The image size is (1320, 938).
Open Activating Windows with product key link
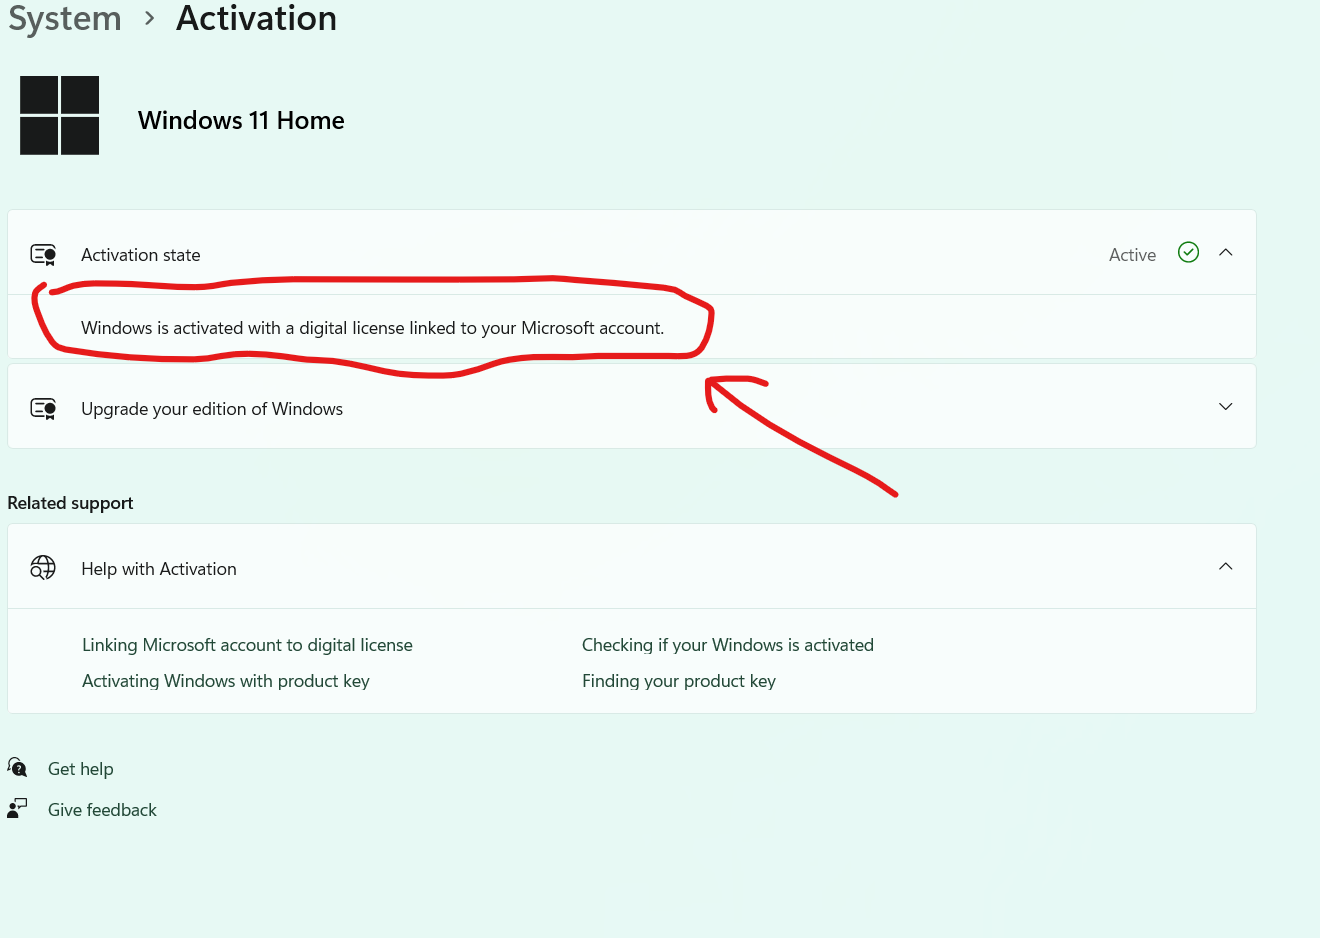point(226,681)
